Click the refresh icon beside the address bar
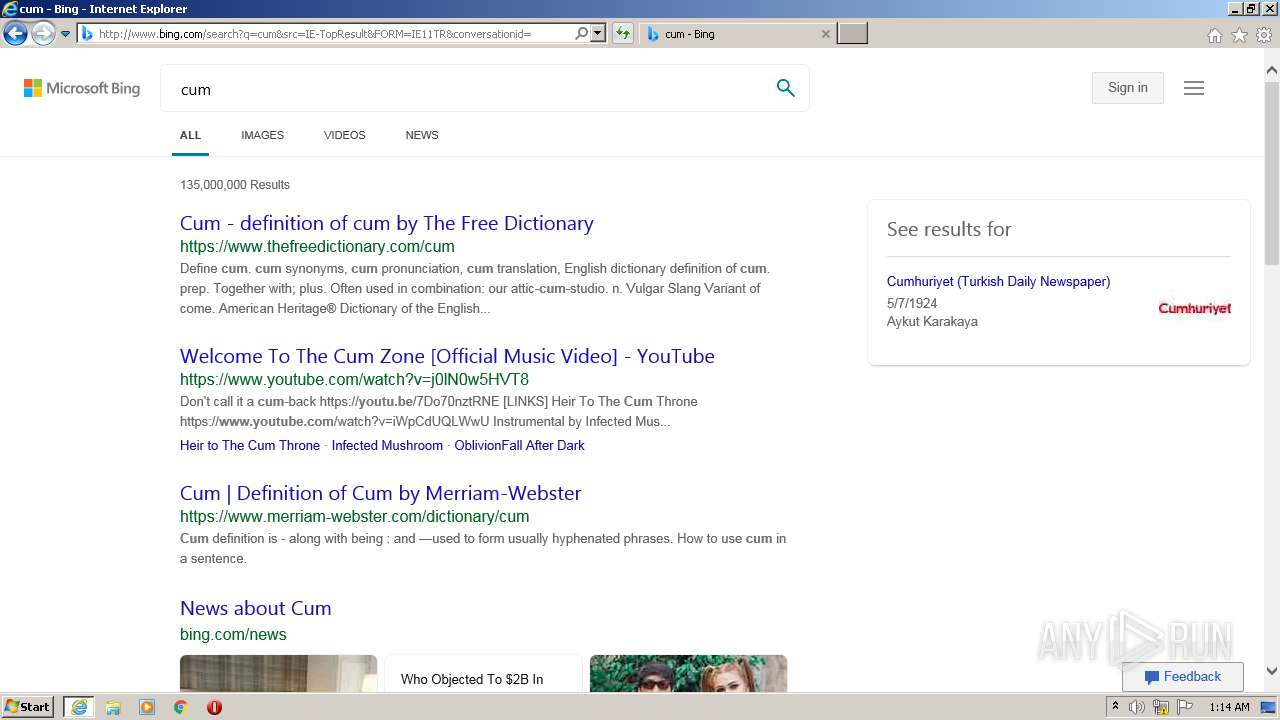The height and width of the screenshot is (720, 1280). [623, 34]
